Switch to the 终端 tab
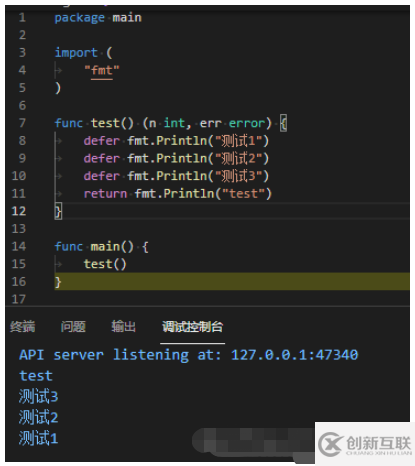This screenshot has height=466, width=415. 23,326
